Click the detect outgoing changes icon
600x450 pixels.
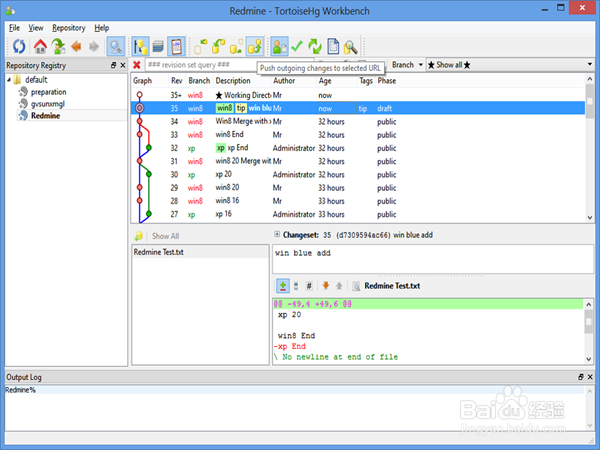pyautogui.click(x=236, y=47)
